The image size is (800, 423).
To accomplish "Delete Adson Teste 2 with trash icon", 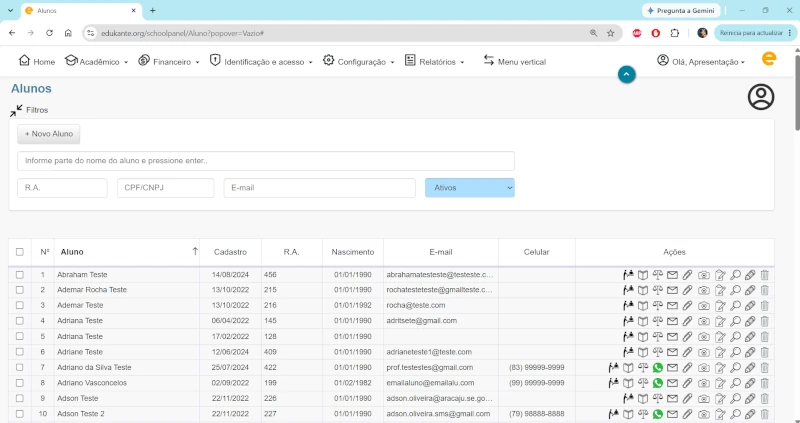I will coord(764,414).
